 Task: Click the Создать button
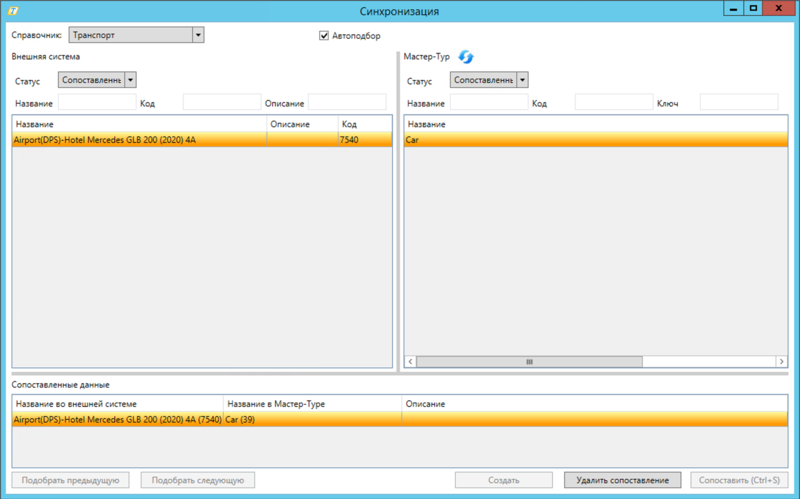click(x=503, y=480)
